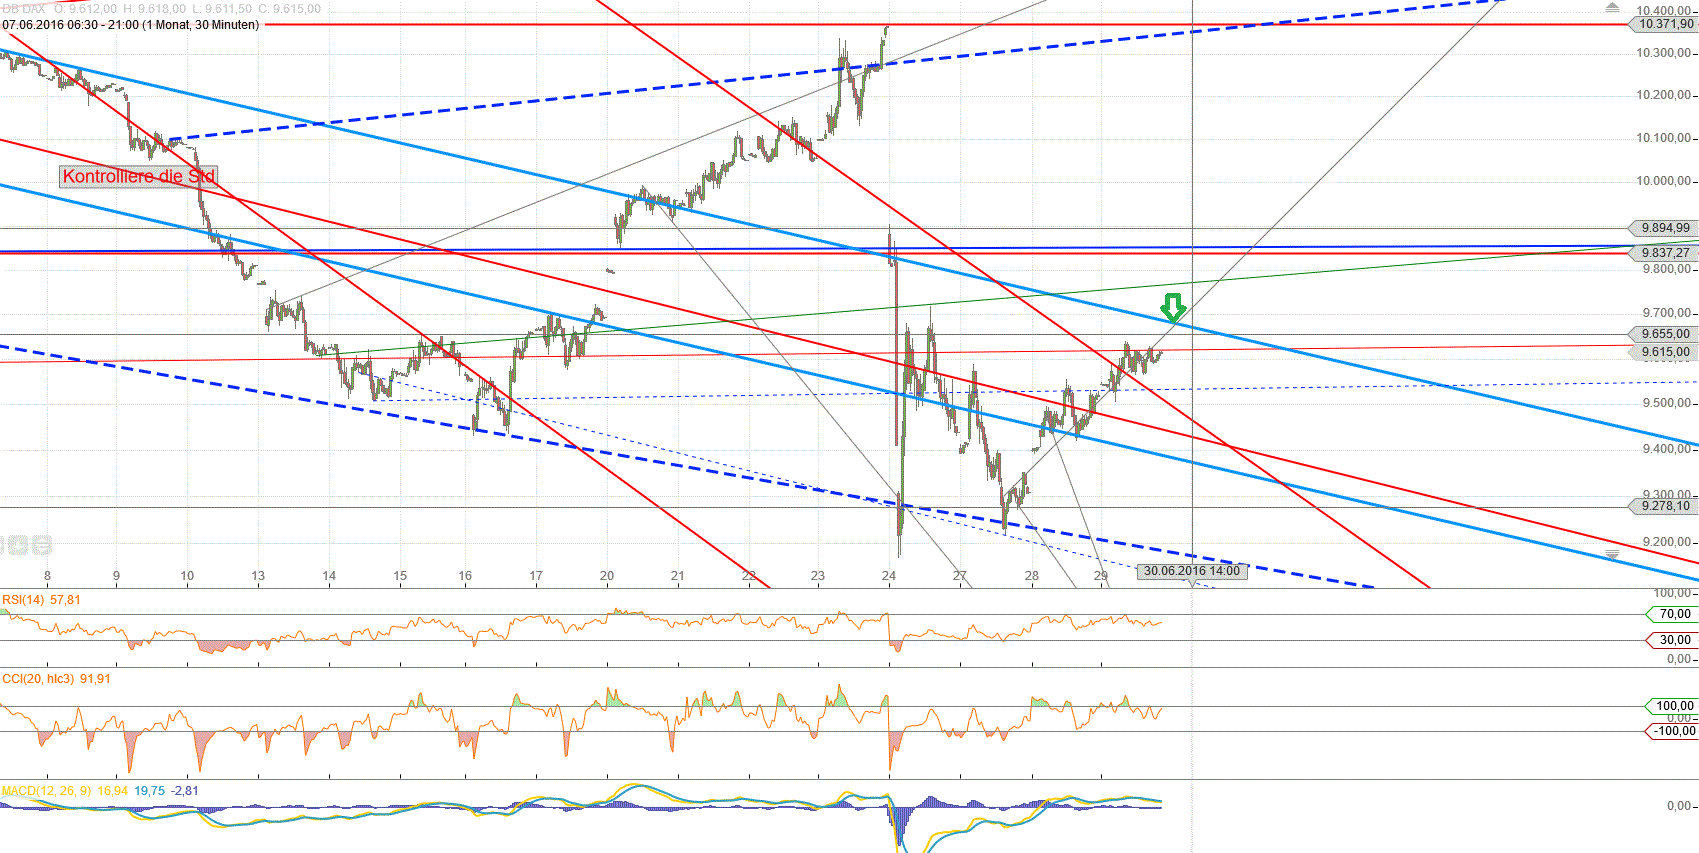Click the MACD(12, 26, 9) indicator label
This screenshot has height=853, width=1699.
coord(46,791)
